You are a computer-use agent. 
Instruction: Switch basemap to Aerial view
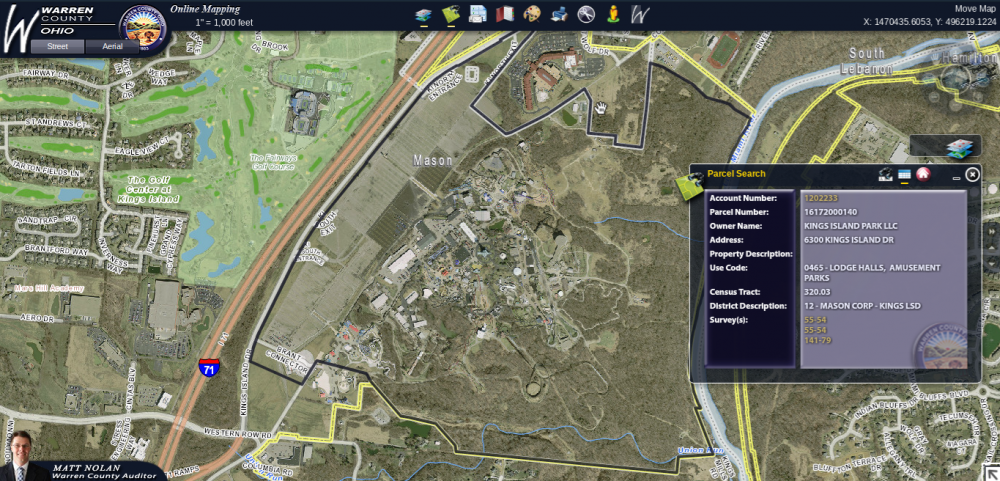coord(112,47)
